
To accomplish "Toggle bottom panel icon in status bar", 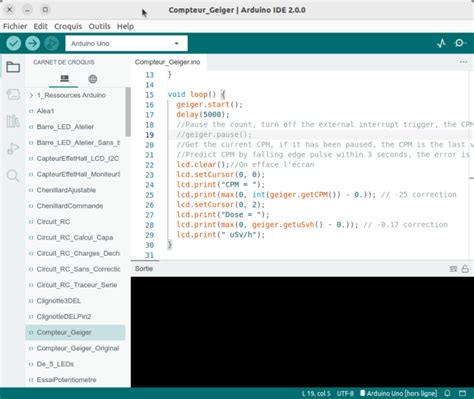I will click(x=462, y=393).
